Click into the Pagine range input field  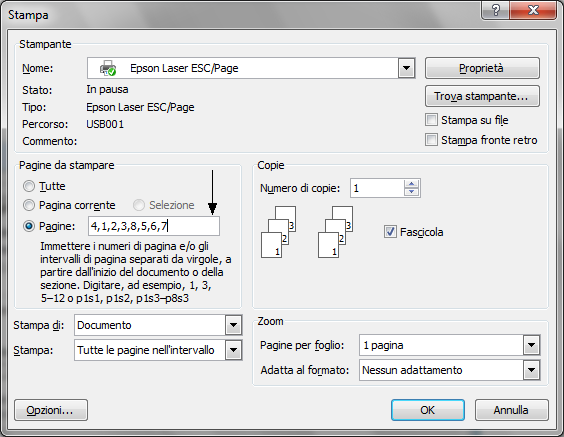coord(154,226)
